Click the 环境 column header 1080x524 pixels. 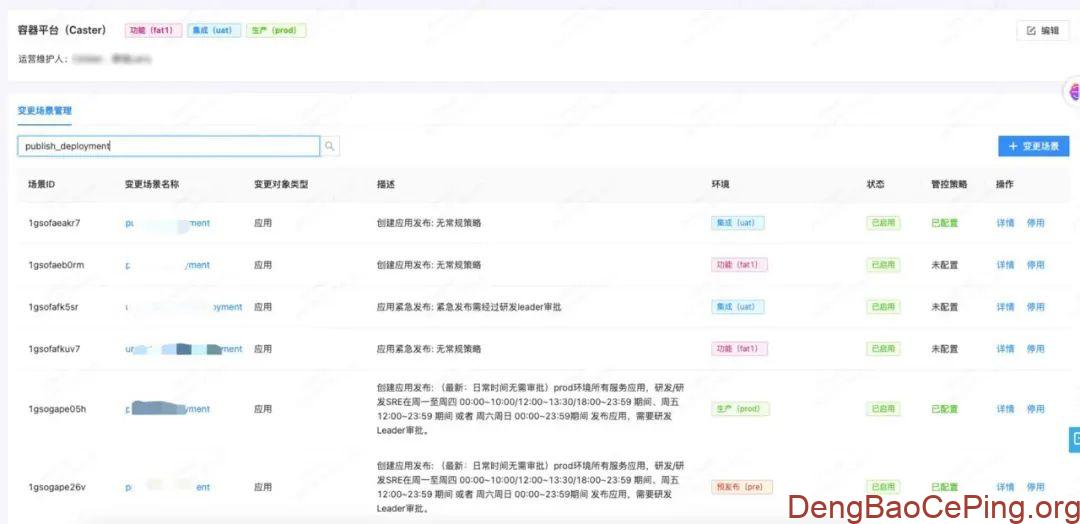point(720,185)
